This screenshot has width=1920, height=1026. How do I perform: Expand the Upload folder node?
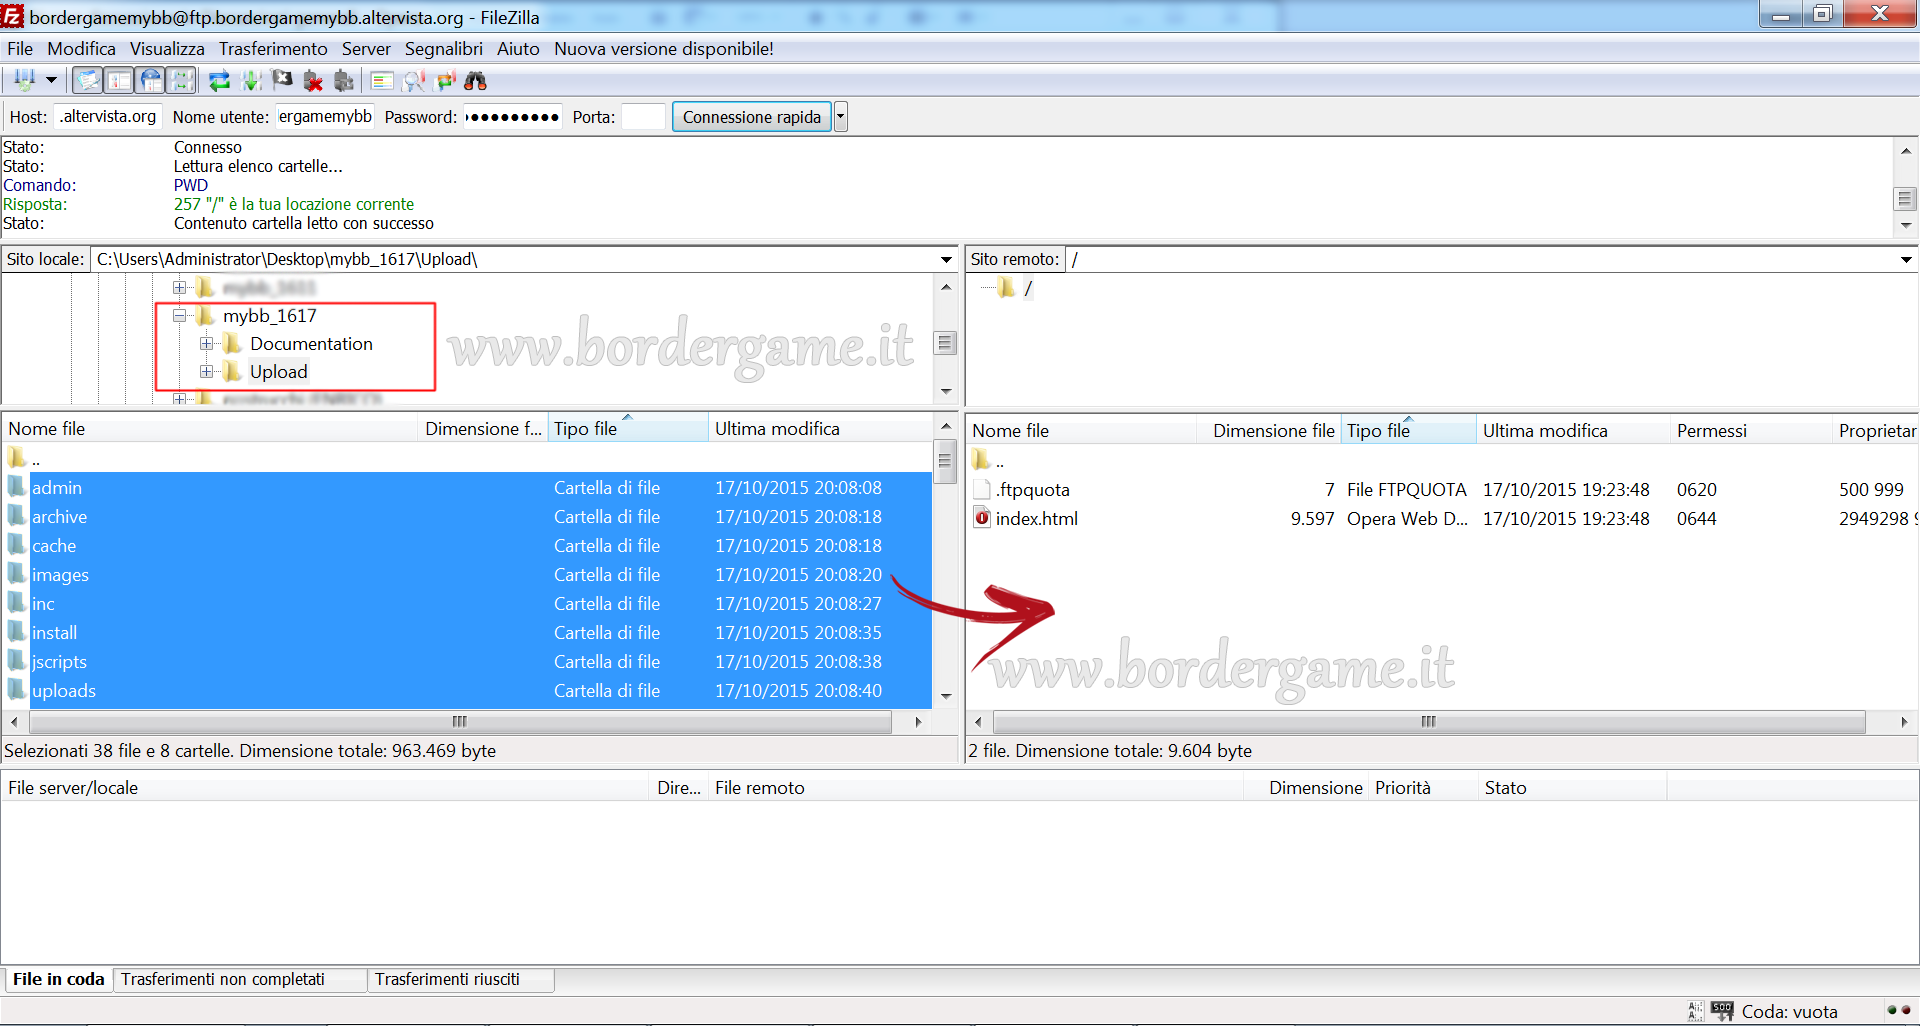coord(207,372)
